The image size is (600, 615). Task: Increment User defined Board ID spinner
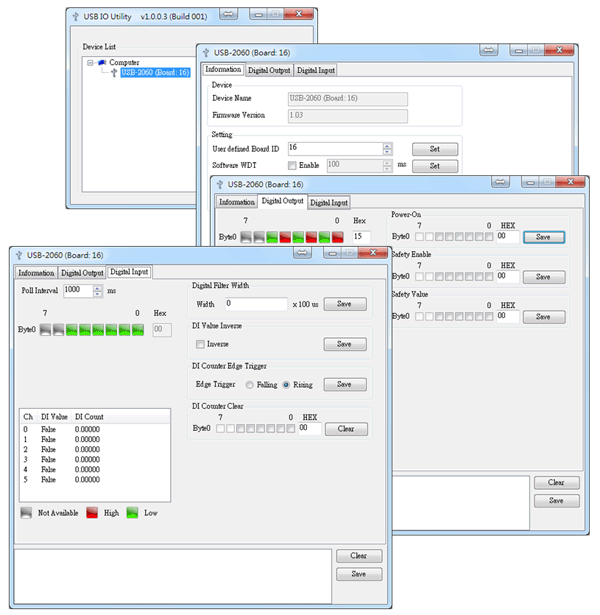(387, 146)
